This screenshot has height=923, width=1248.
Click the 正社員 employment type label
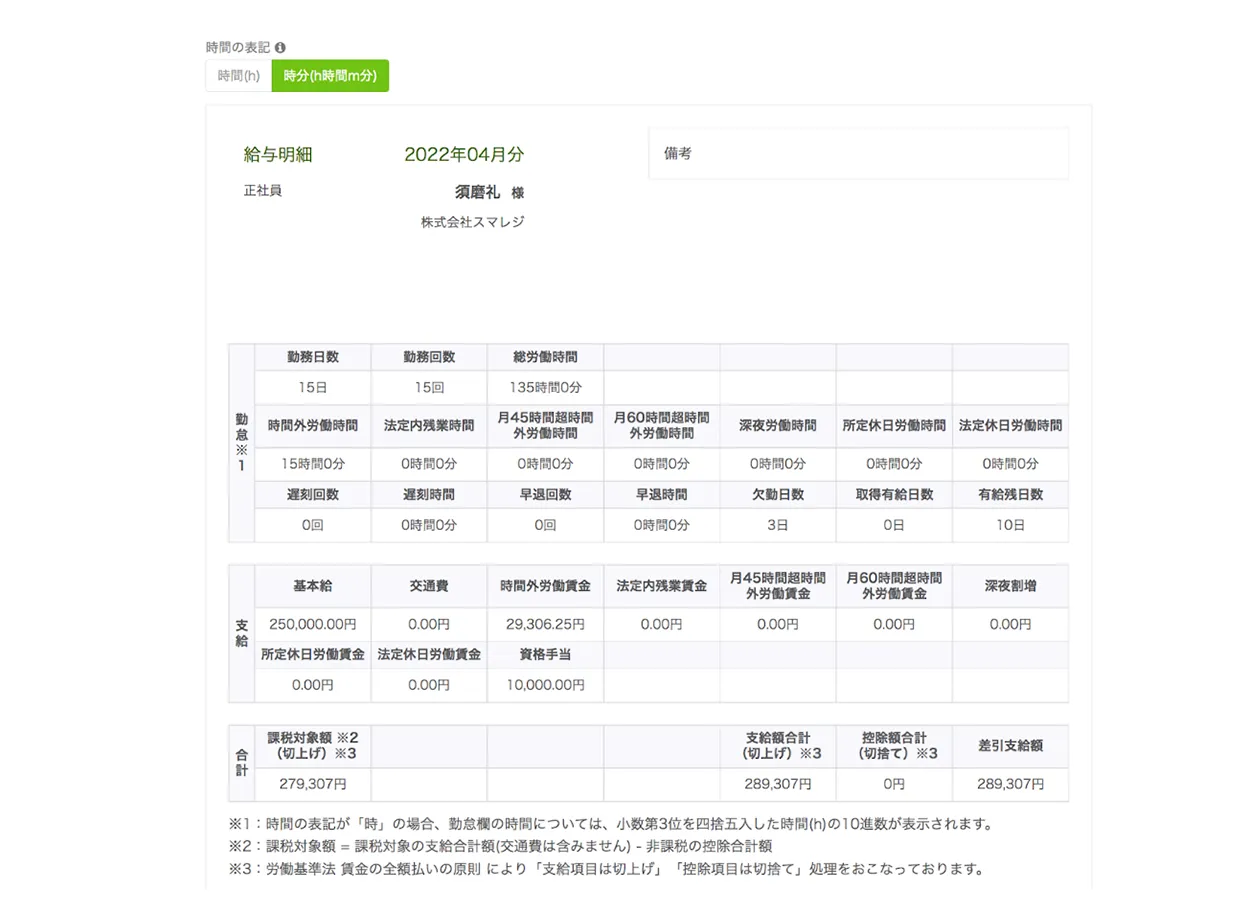coord(263,190)
